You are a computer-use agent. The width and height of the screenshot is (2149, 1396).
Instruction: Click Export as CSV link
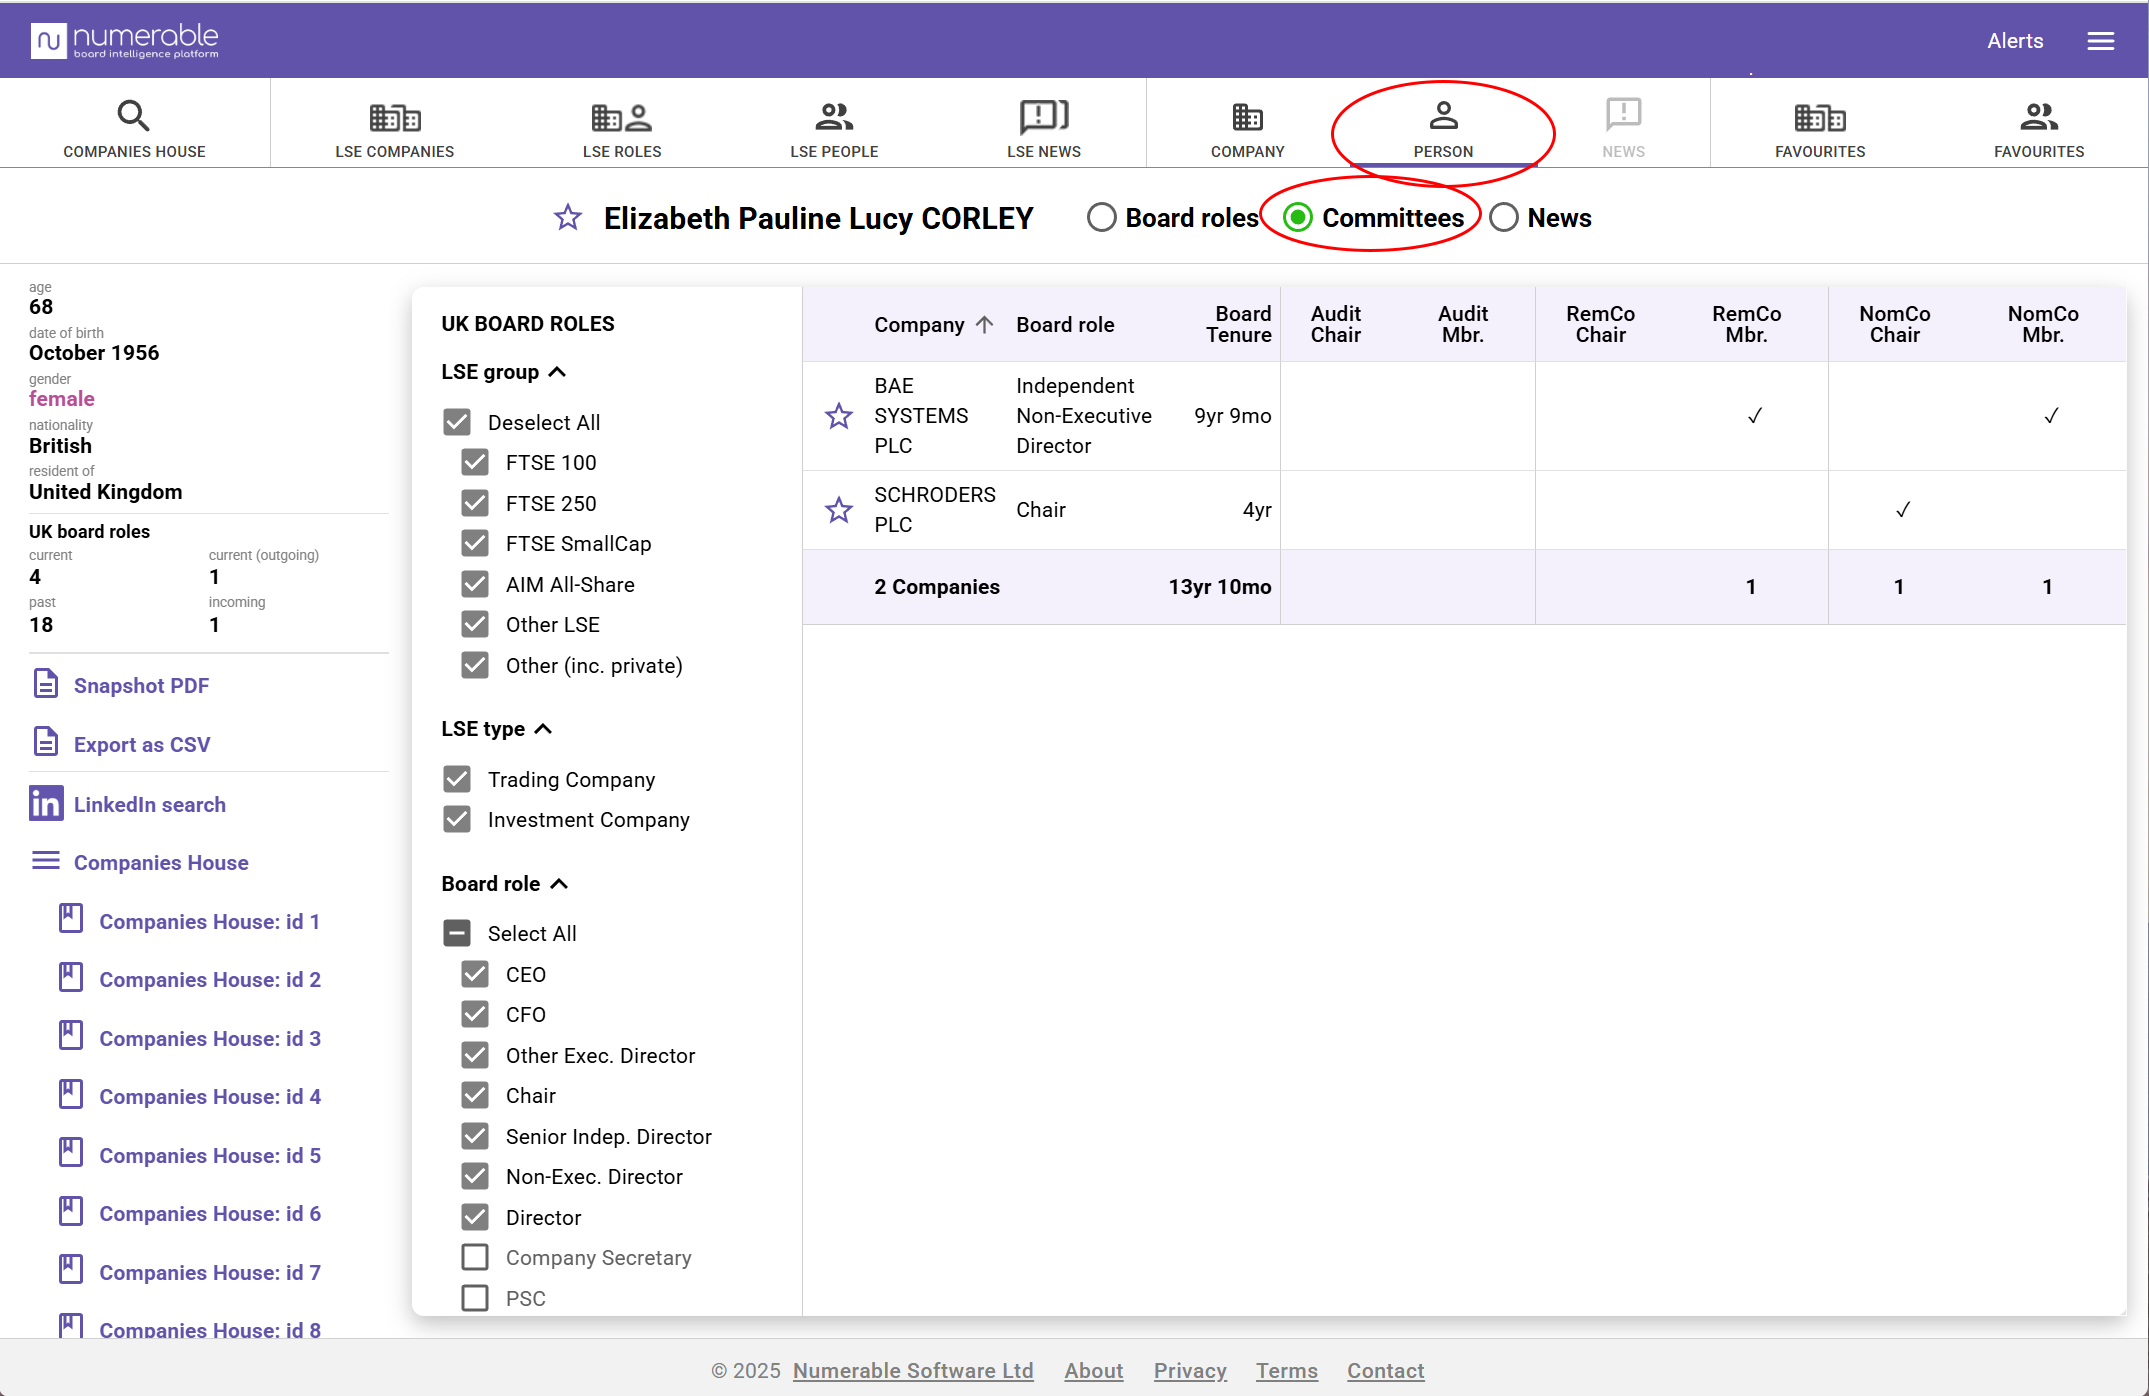click(142, 744)
